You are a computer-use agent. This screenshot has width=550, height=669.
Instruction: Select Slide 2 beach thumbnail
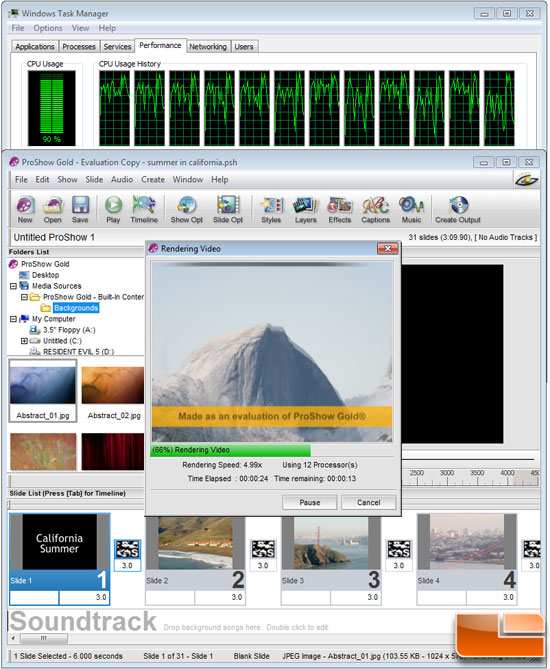195,543
